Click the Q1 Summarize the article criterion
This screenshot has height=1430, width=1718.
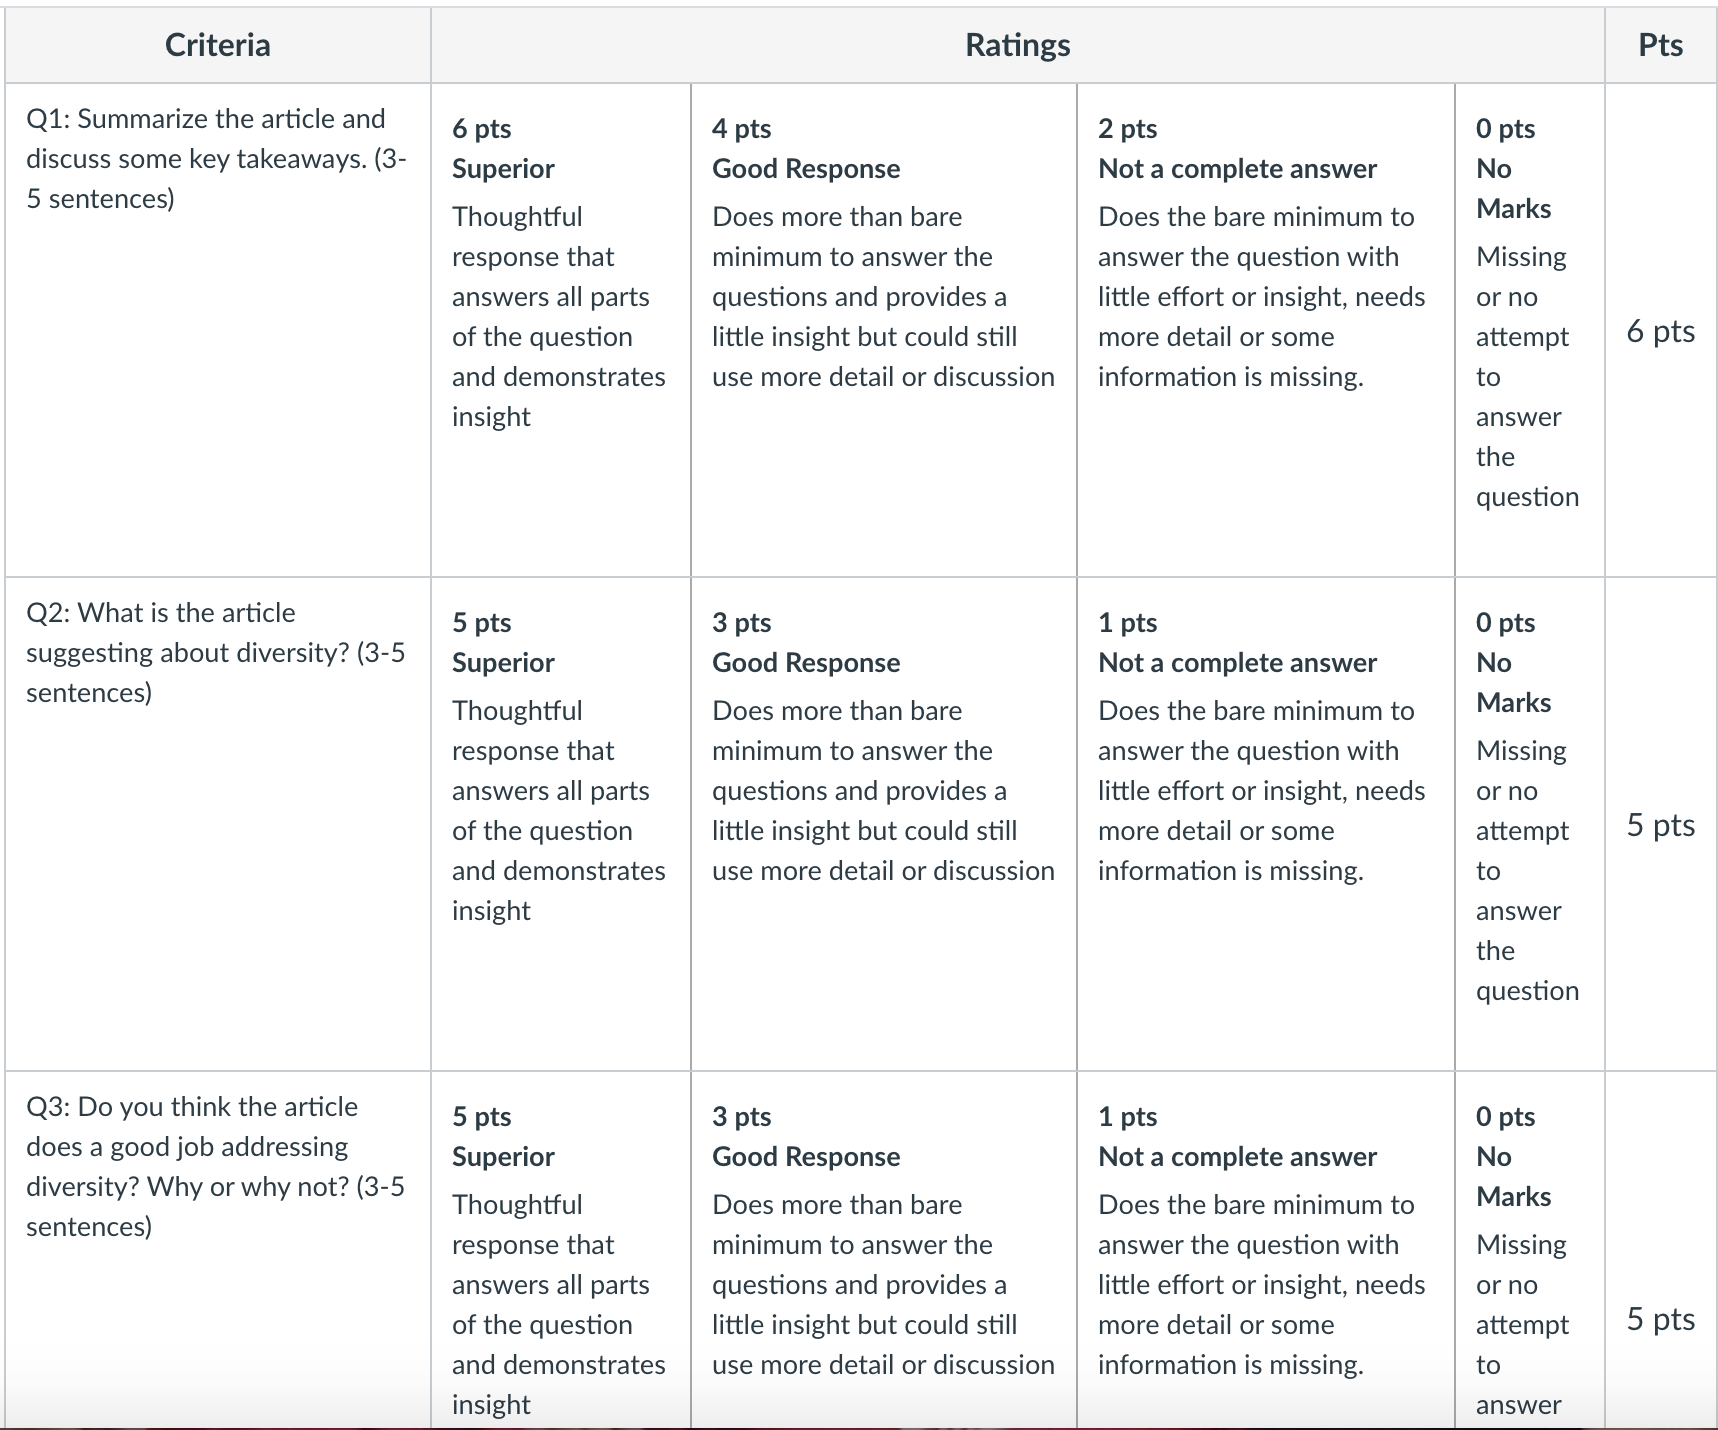coord(216,159)
